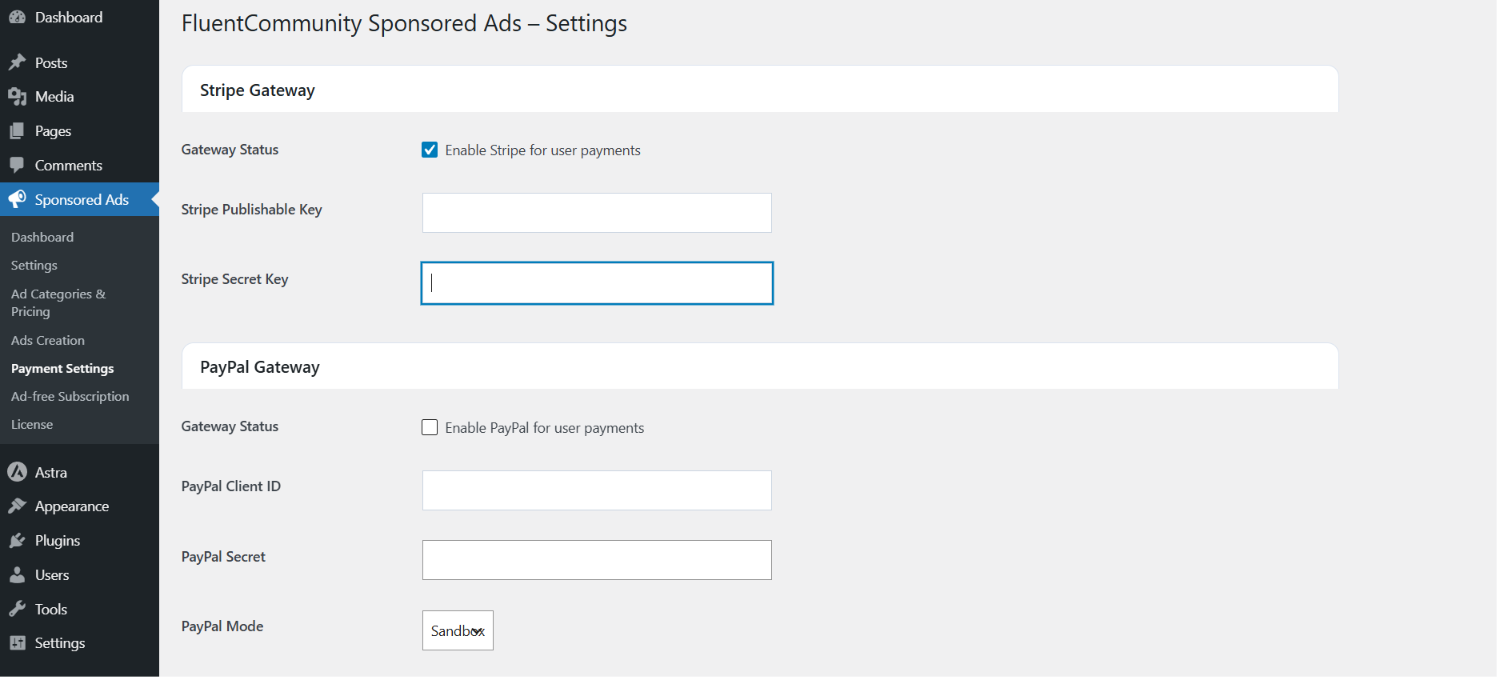Open the Sponsored Ads menu label
Screen dimensions: 1497x677
click(x=82, y=200)
